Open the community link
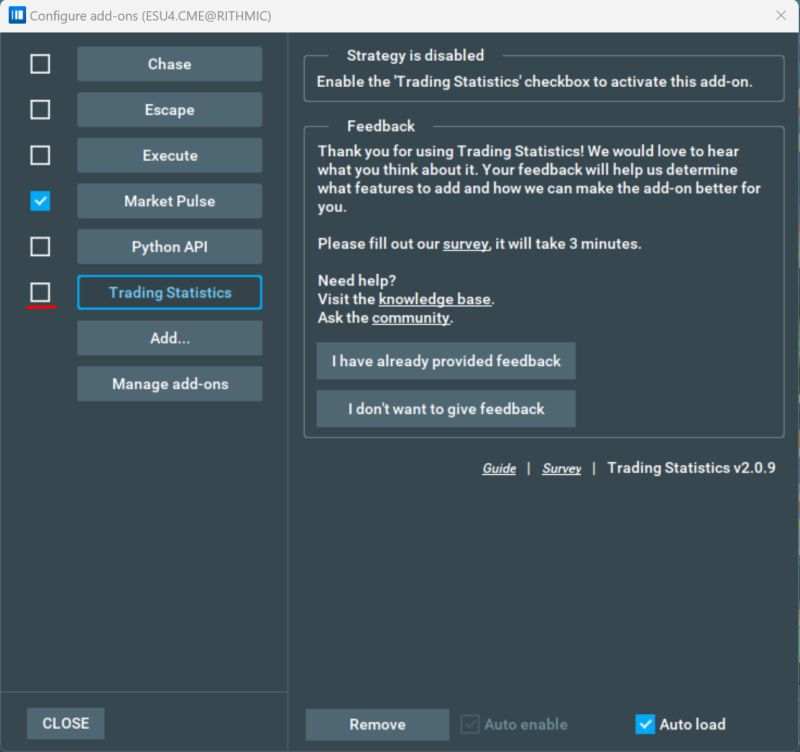Image resolution: width=800 pixels, height=752 pixels. (x=411, y=318)
